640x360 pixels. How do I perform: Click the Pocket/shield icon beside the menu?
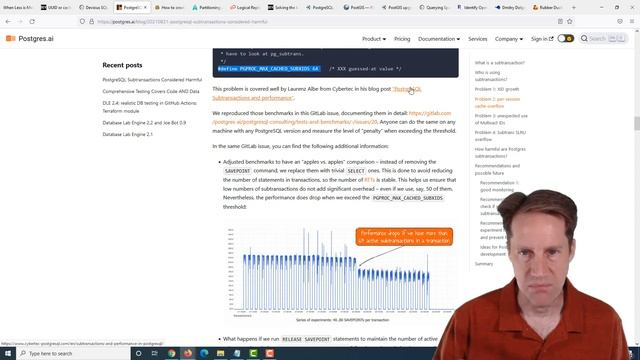(620, 22)
